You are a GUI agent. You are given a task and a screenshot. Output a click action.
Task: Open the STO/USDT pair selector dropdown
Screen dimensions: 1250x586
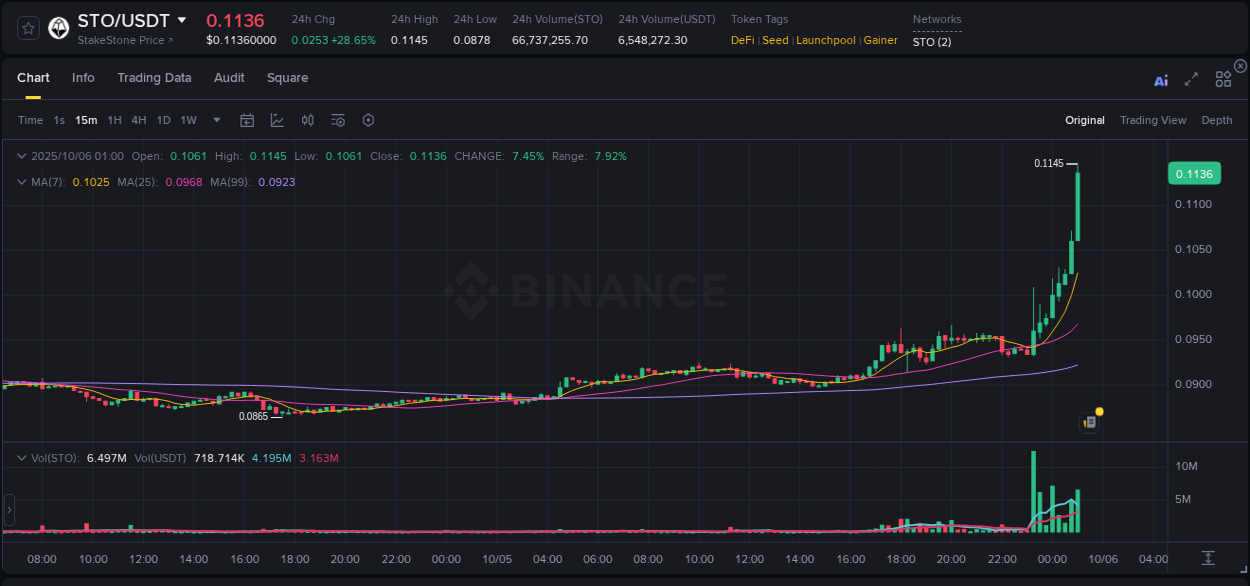181,19
